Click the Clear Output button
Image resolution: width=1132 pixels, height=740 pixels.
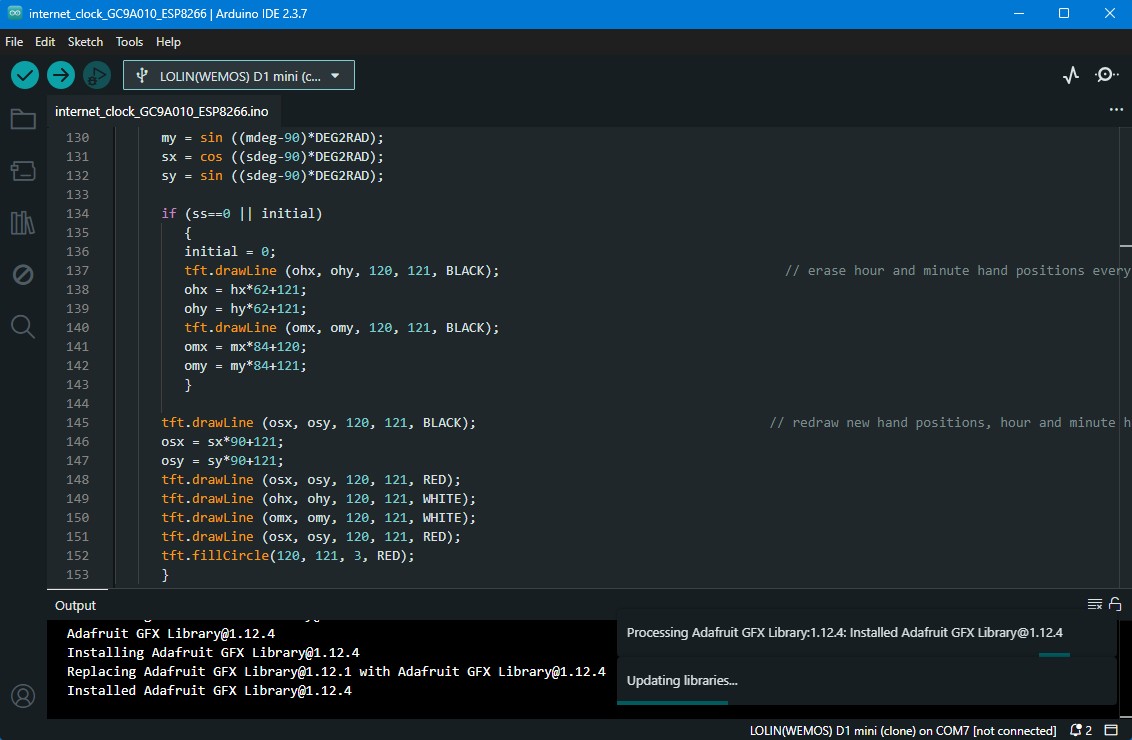(x=1095, y=604)
